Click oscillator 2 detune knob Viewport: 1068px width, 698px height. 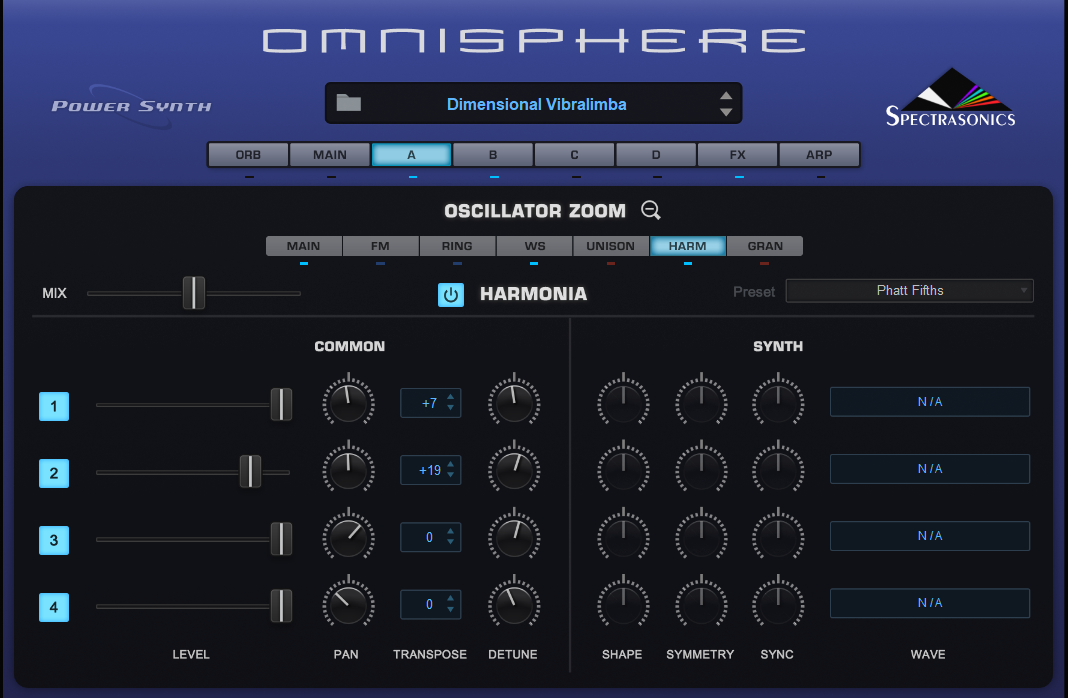point(514,469)
